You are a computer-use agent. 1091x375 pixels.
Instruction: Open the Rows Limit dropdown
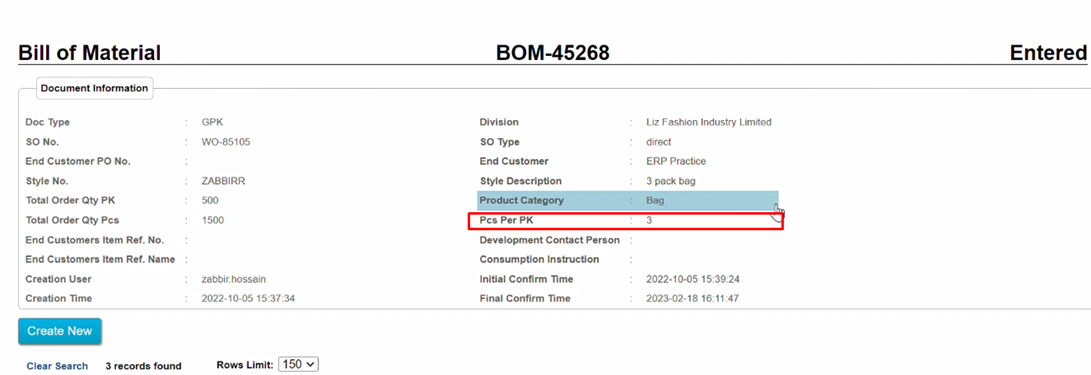click(298, 365)
